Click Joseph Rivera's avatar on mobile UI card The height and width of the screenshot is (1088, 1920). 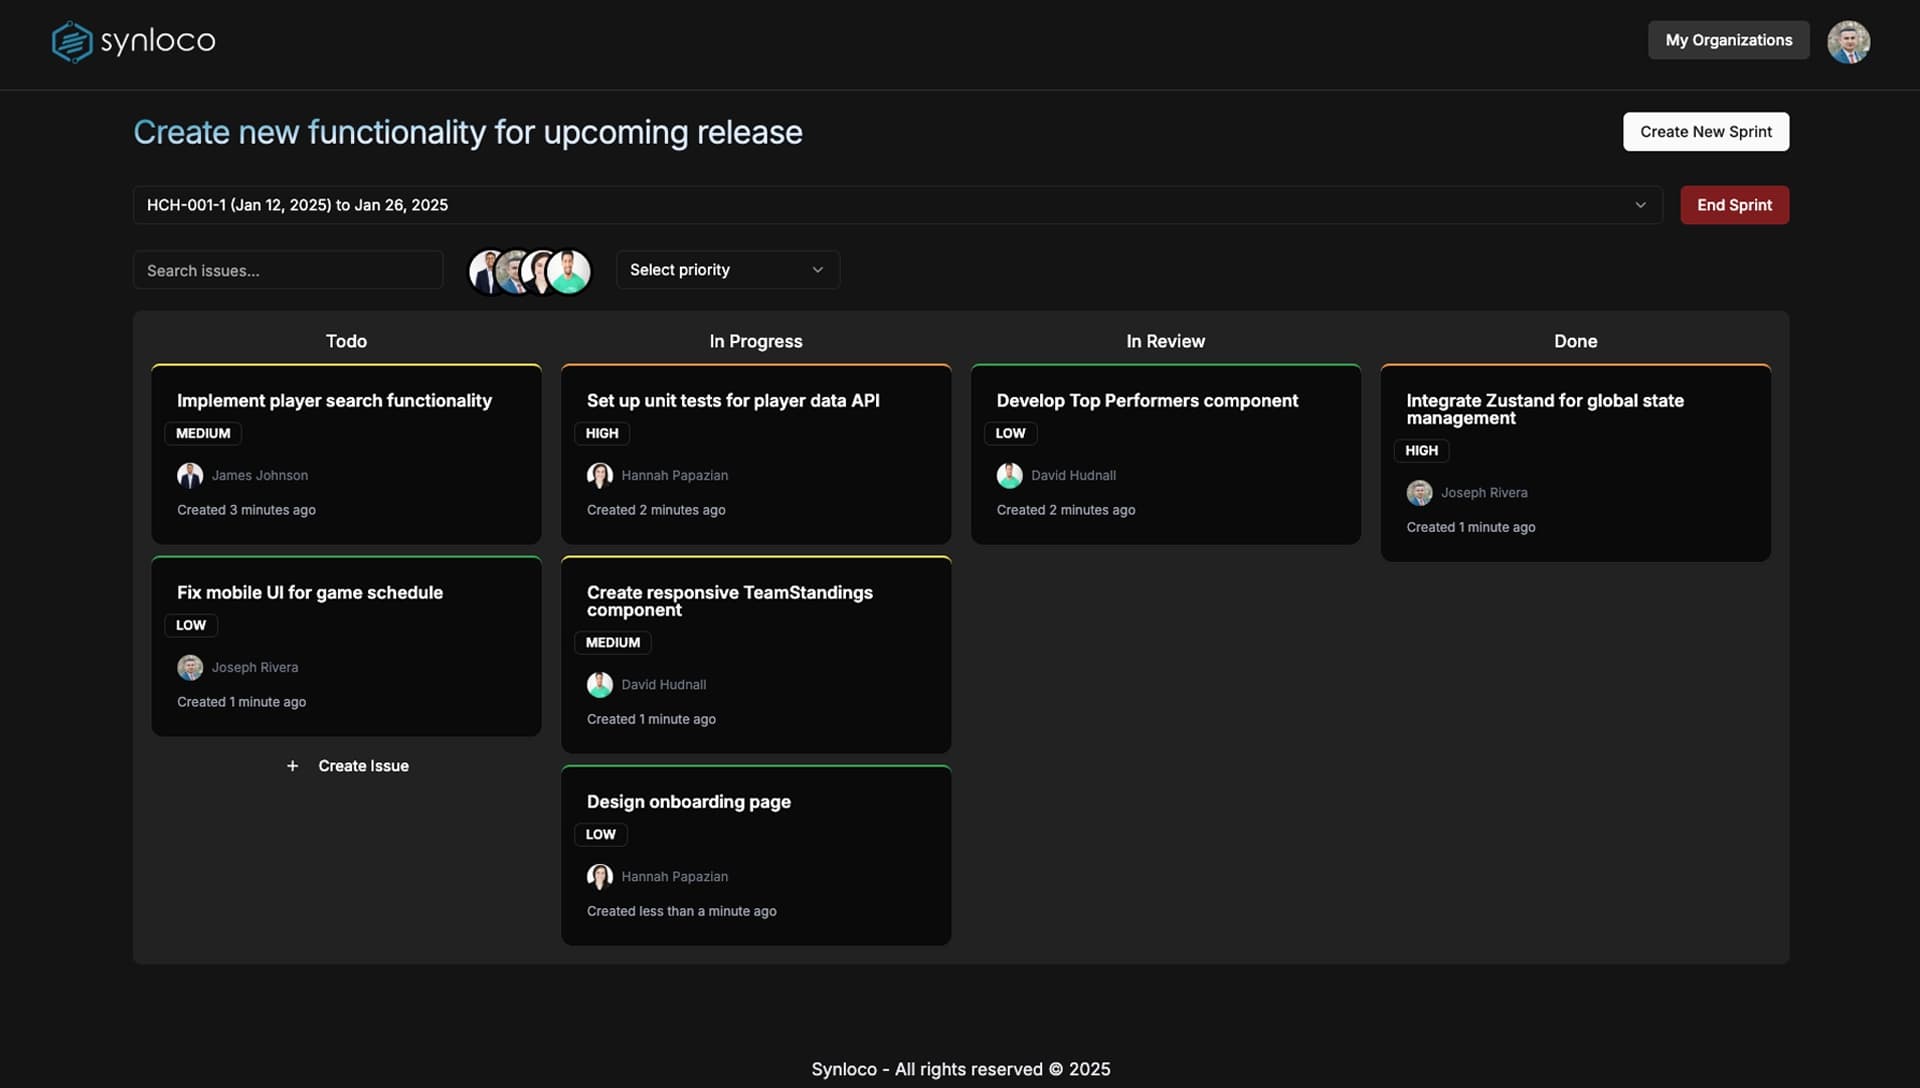tap(190, 667)
